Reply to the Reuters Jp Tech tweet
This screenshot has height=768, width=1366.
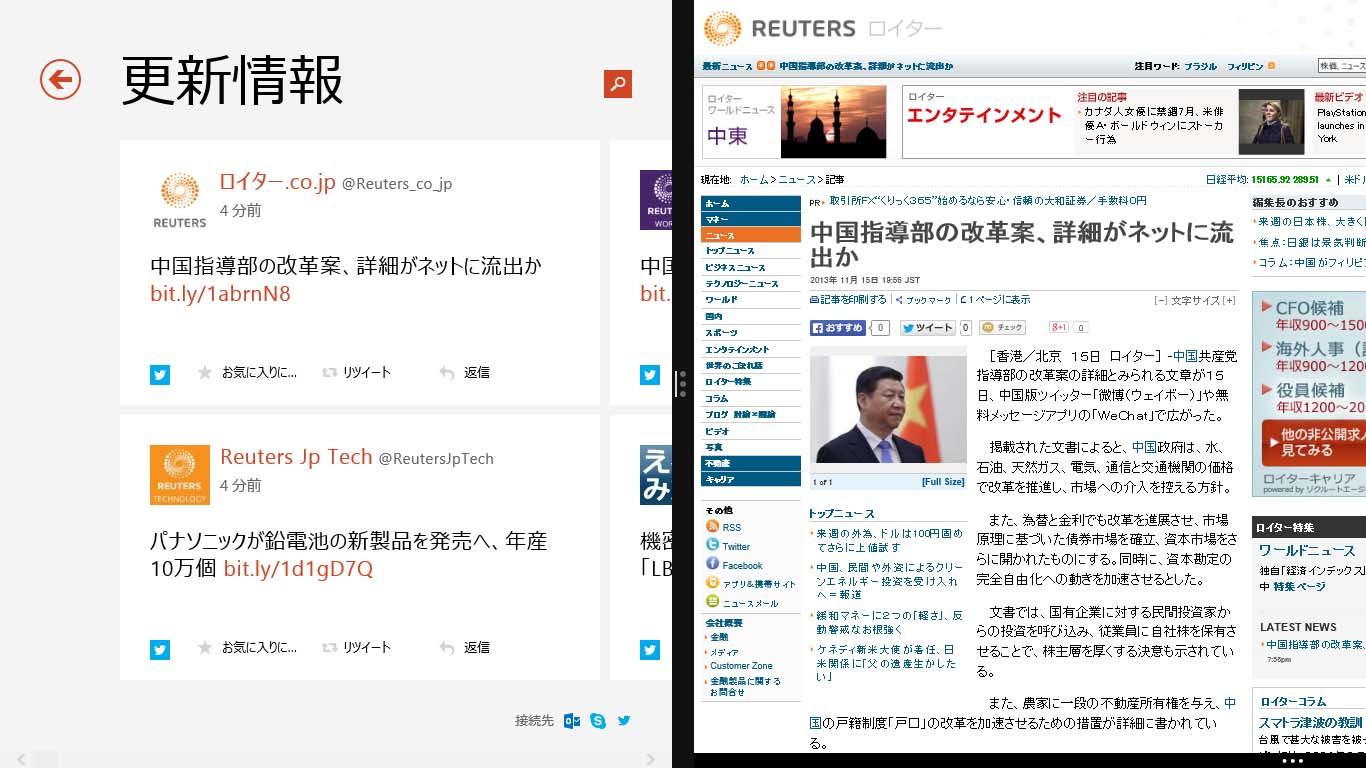tap(465, 647)
